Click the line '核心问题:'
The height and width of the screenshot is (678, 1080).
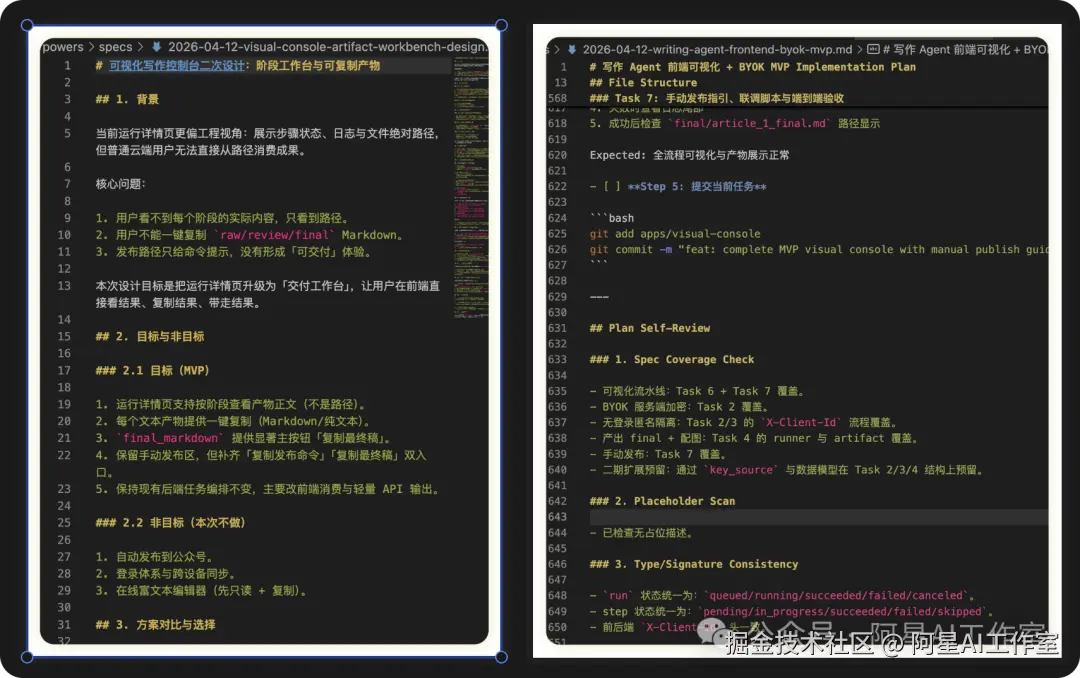tap(121, 184)
